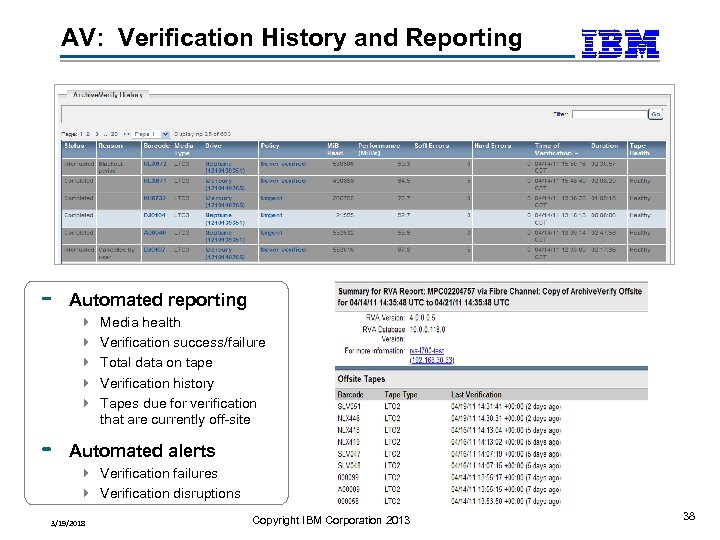Go to the next page using the double-arrow
The width and height of the screenshot is (720, 540).
(x=128, y=133)
